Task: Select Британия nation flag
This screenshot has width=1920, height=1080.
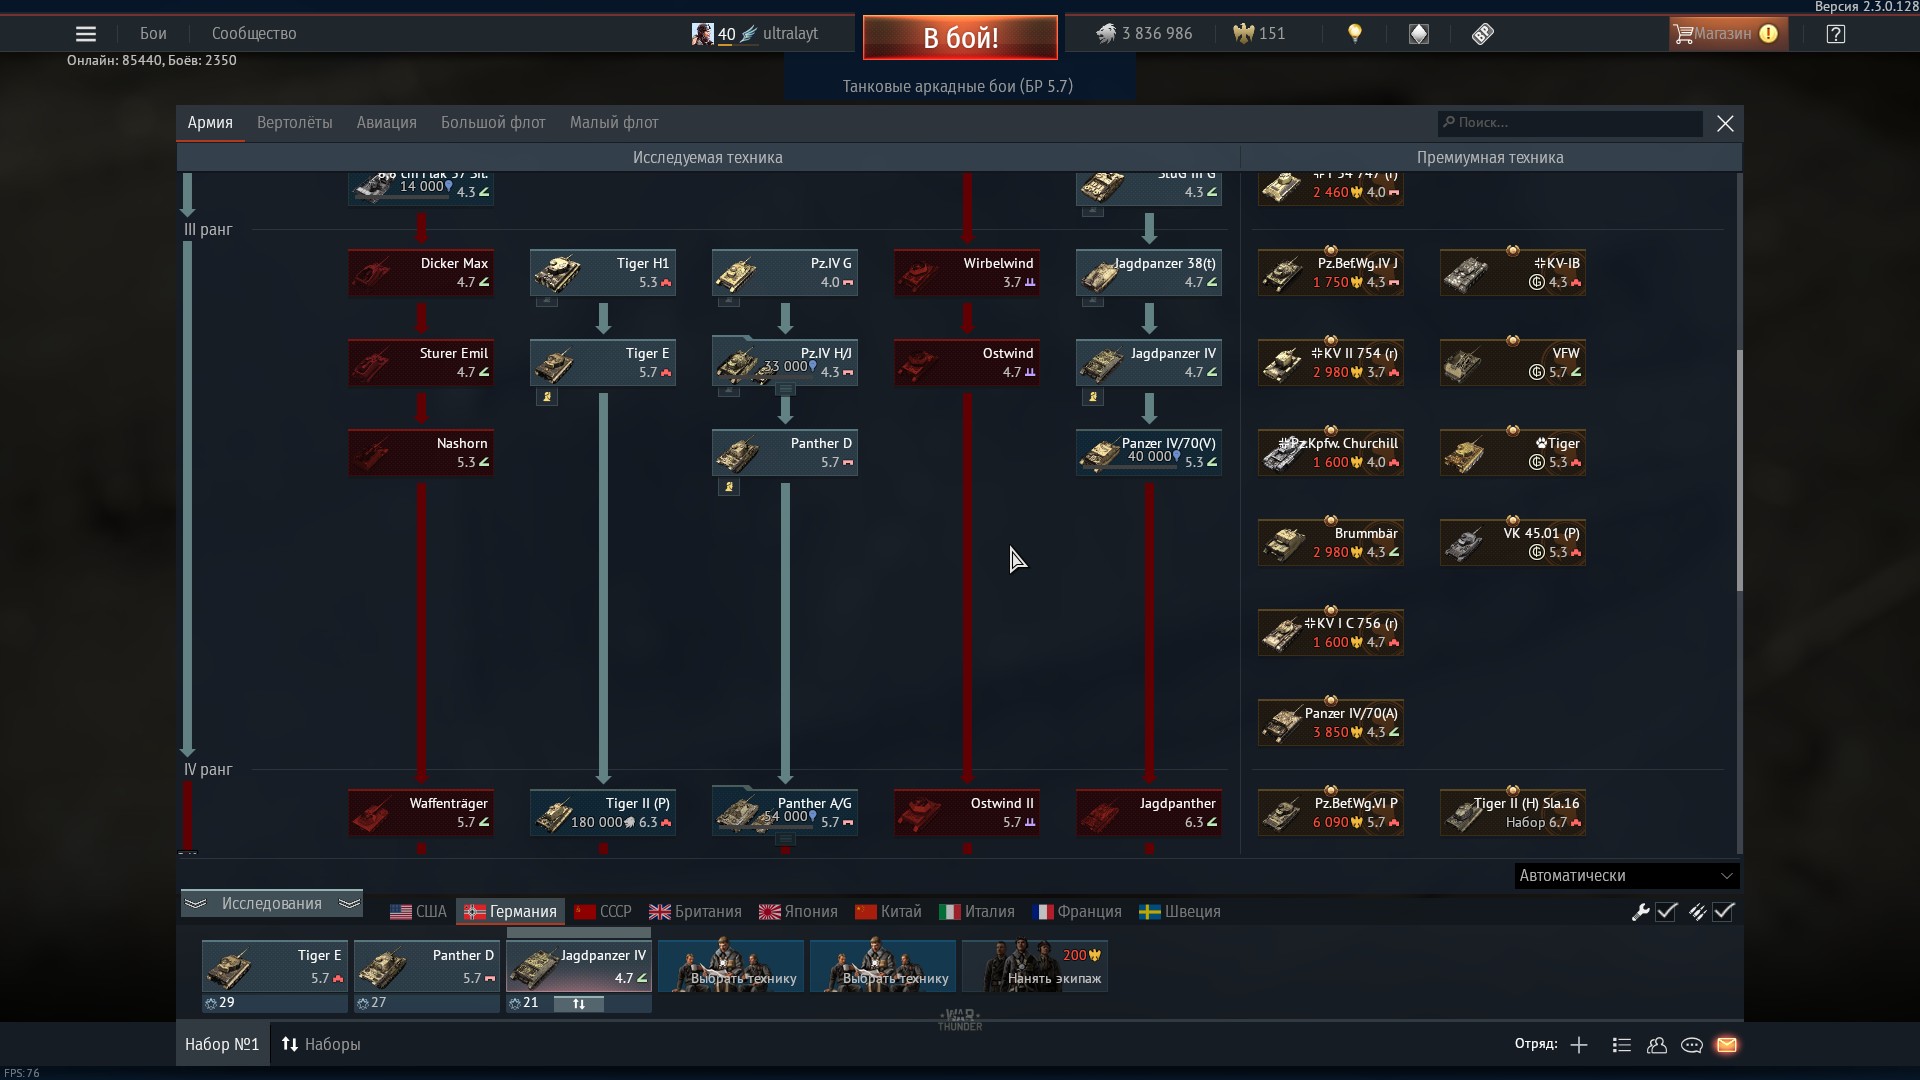Action: coord(695,912)
